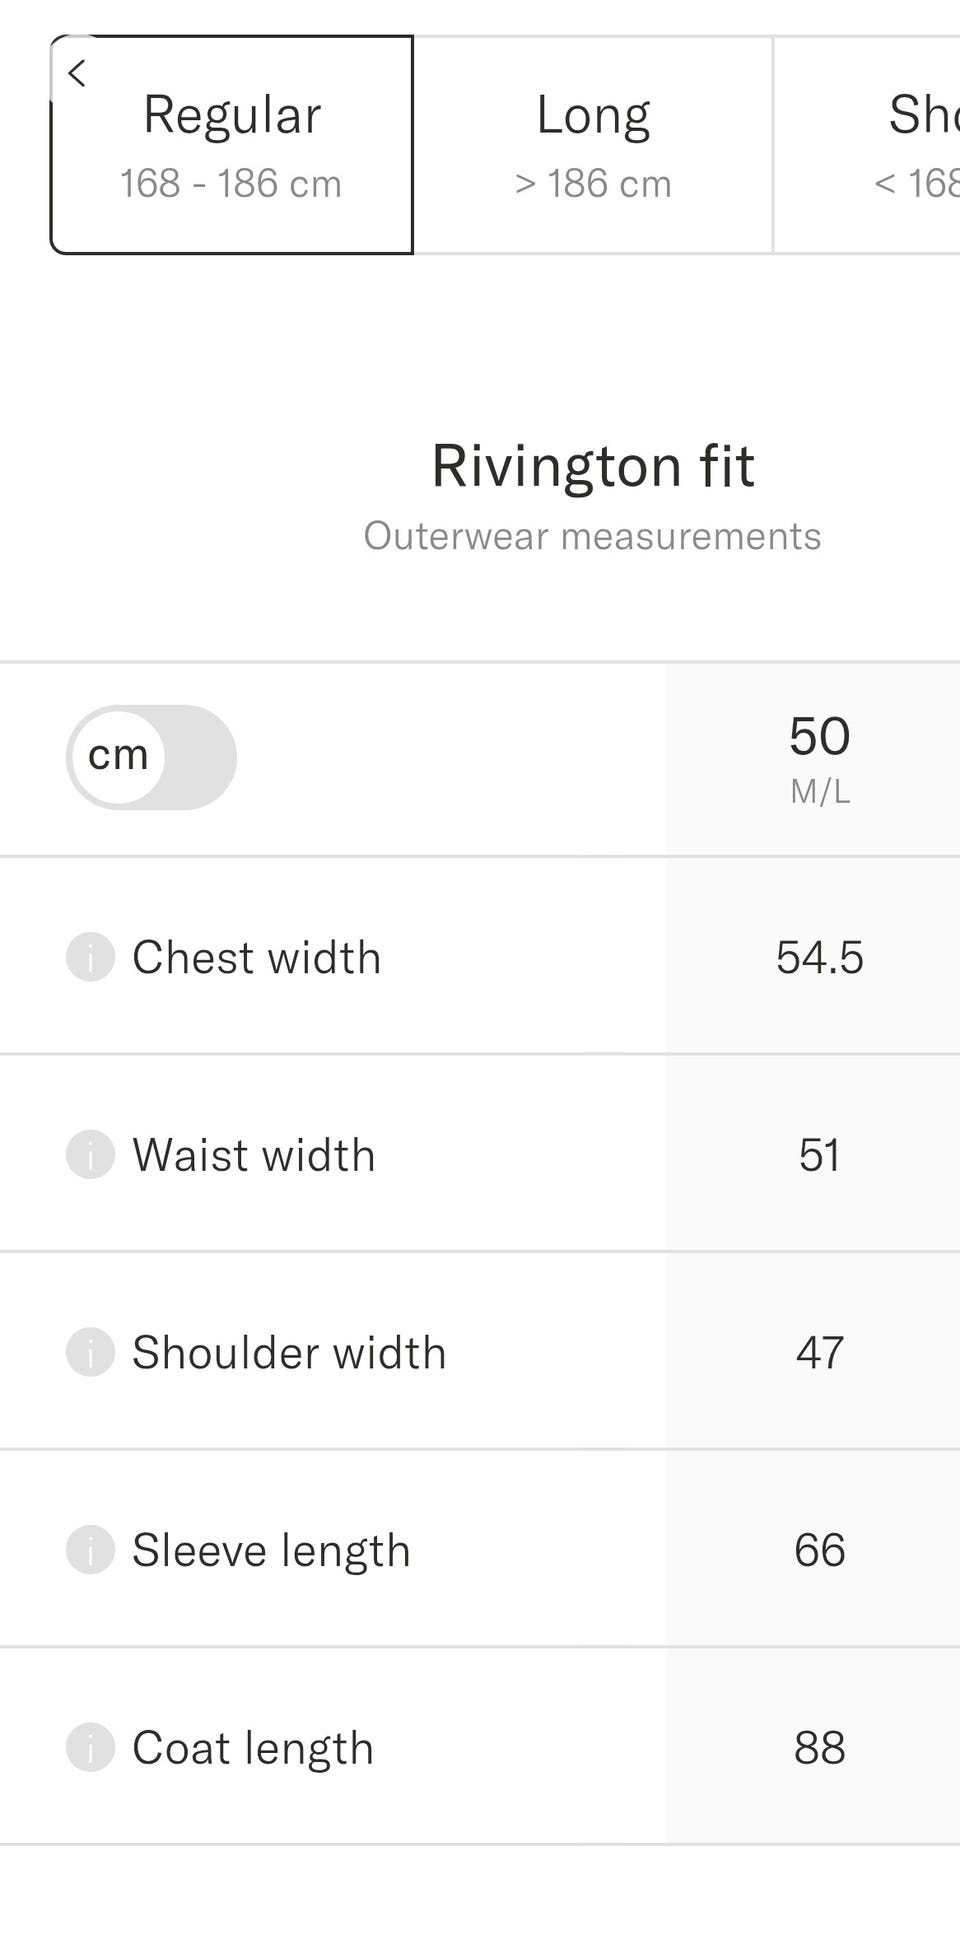Image resolution: width=960 pixels, height=1944 pixels.
Task: Click the 66 sleeve length value
Action: [819, 1550]
